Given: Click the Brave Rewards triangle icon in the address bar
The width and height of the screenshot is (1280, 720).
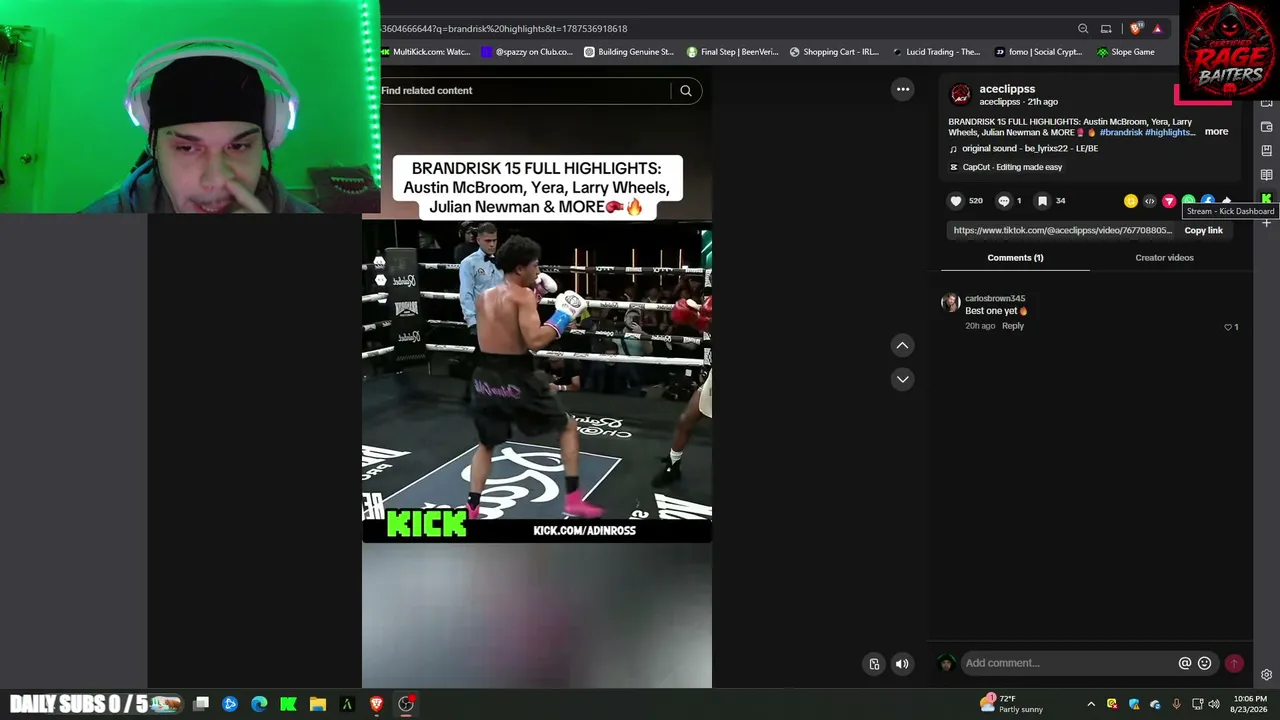Looking at the screenshot, I should point(1157,29).
